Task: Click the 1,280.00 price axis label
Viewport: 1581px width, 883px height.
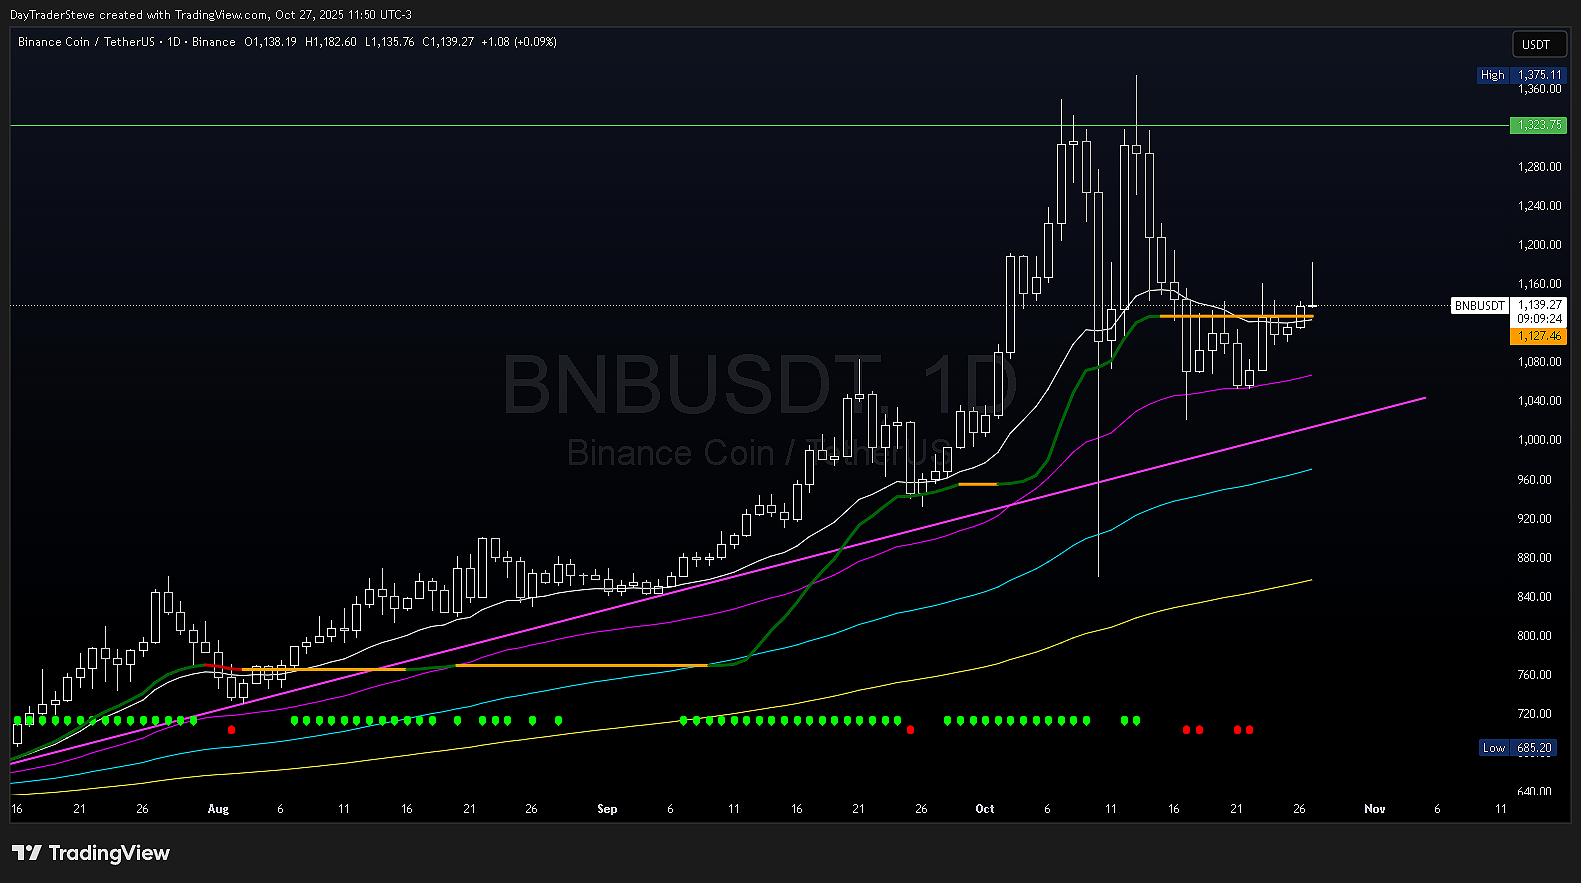Action: 1540,167
